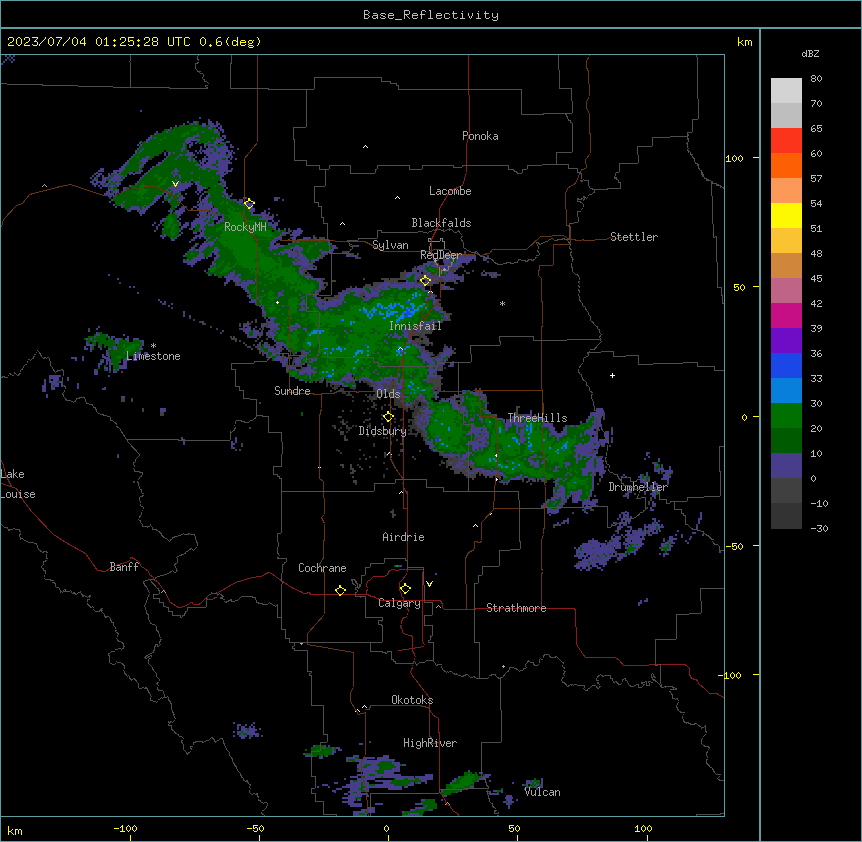The image size is (862, 842).
Task: Click the RedDeer city label
Action: tap(441, 255)
